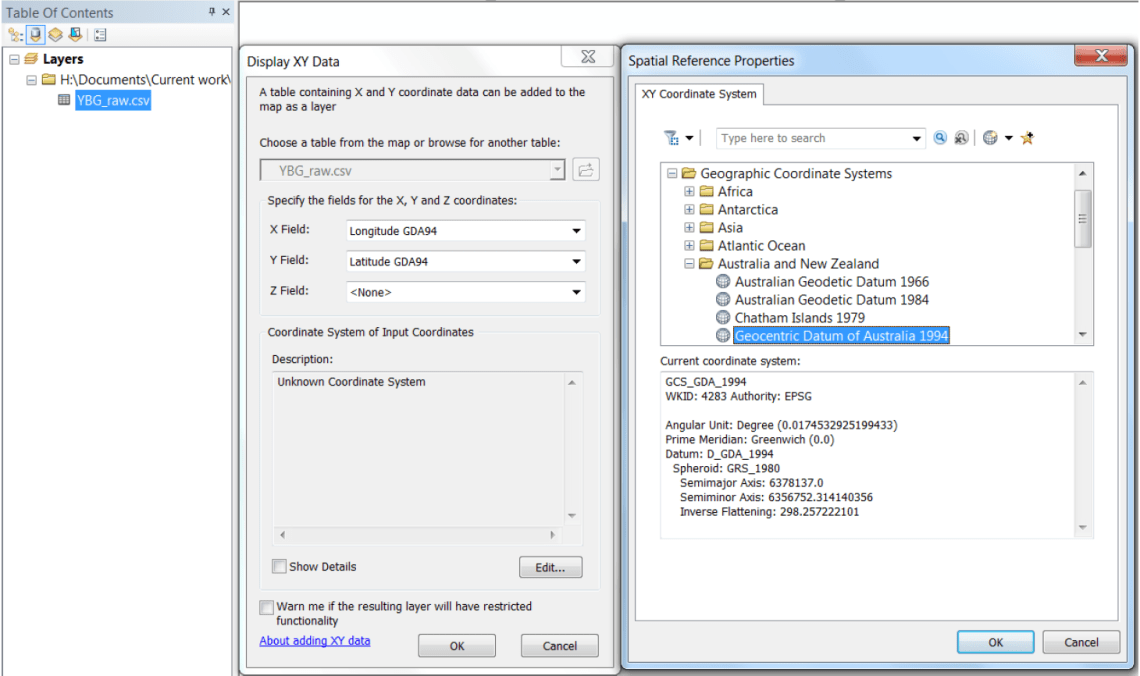Click the Edit... button
The height and width of the screenshot is (676, 1140).
(550, 567)
